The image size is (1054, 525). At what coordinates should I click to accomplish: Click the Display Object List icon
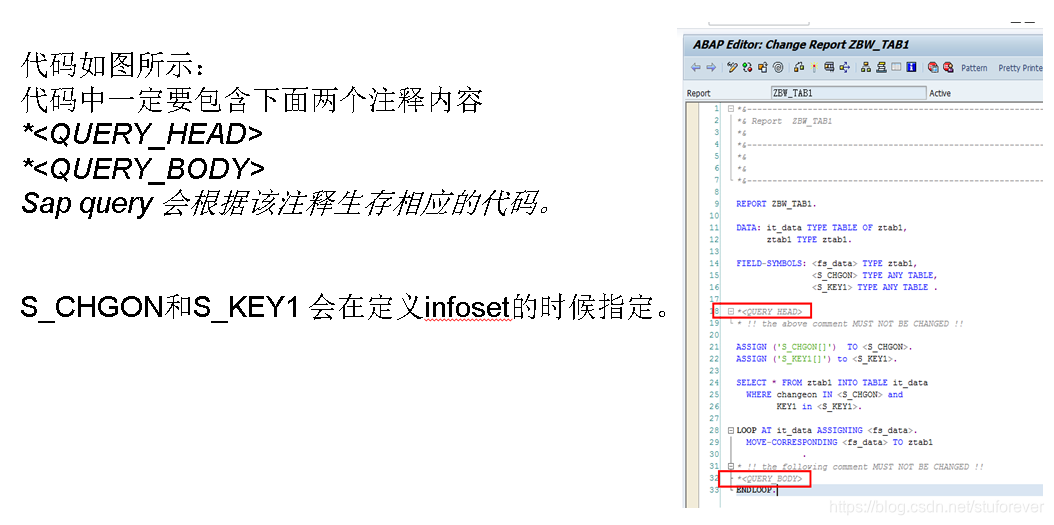coord(845,67)
